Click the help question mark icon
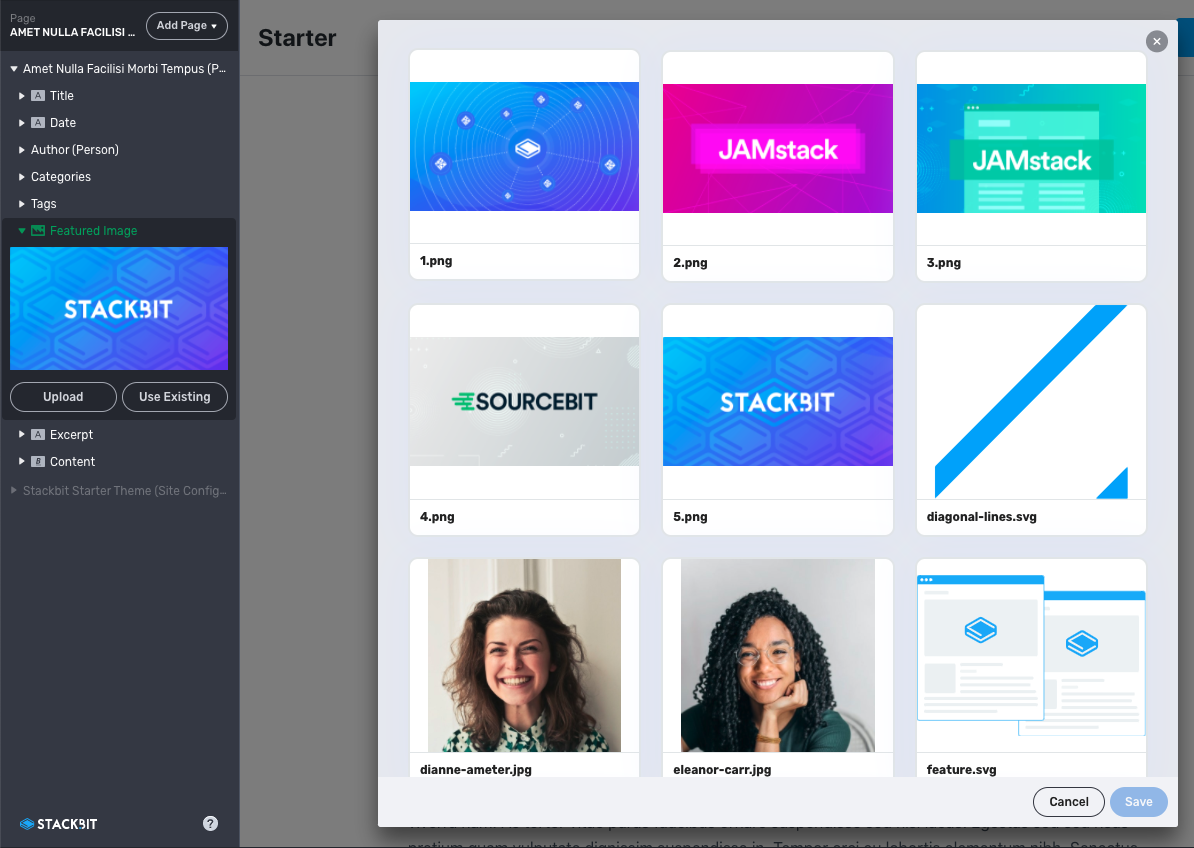 [x=210, y=823]
